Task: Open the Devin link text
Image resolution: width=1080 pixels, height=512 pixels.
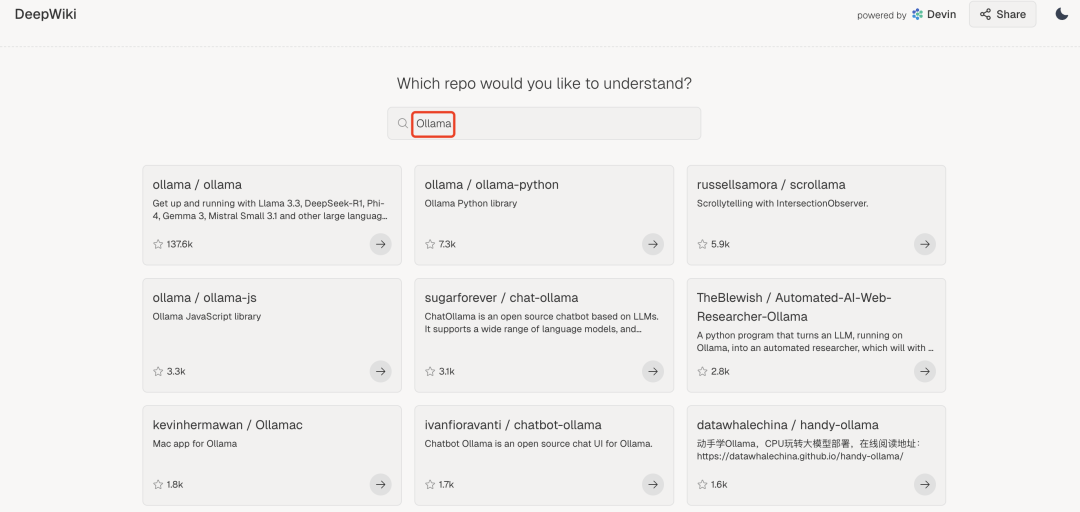Action: point(942,14)
